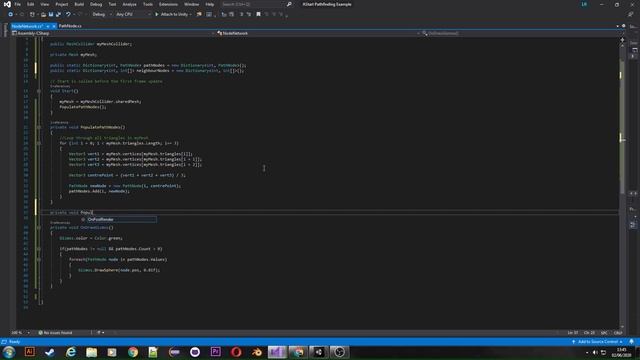The width and height of the screenshot is (640, 360).
Task: Select the NodeNetwork.cs tab
Action: click(x=27, y=26)
